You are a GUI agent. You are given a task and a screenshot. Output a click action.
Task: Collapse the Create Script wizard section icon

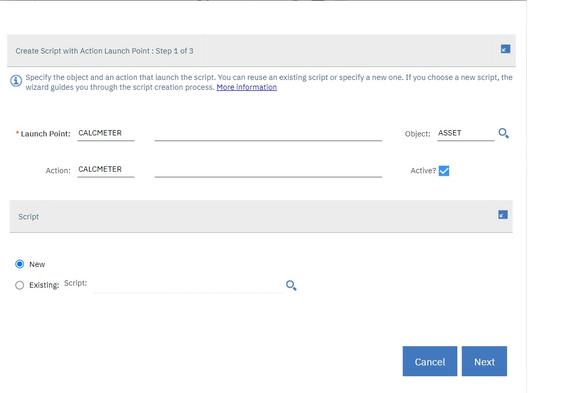coord(505,49)
